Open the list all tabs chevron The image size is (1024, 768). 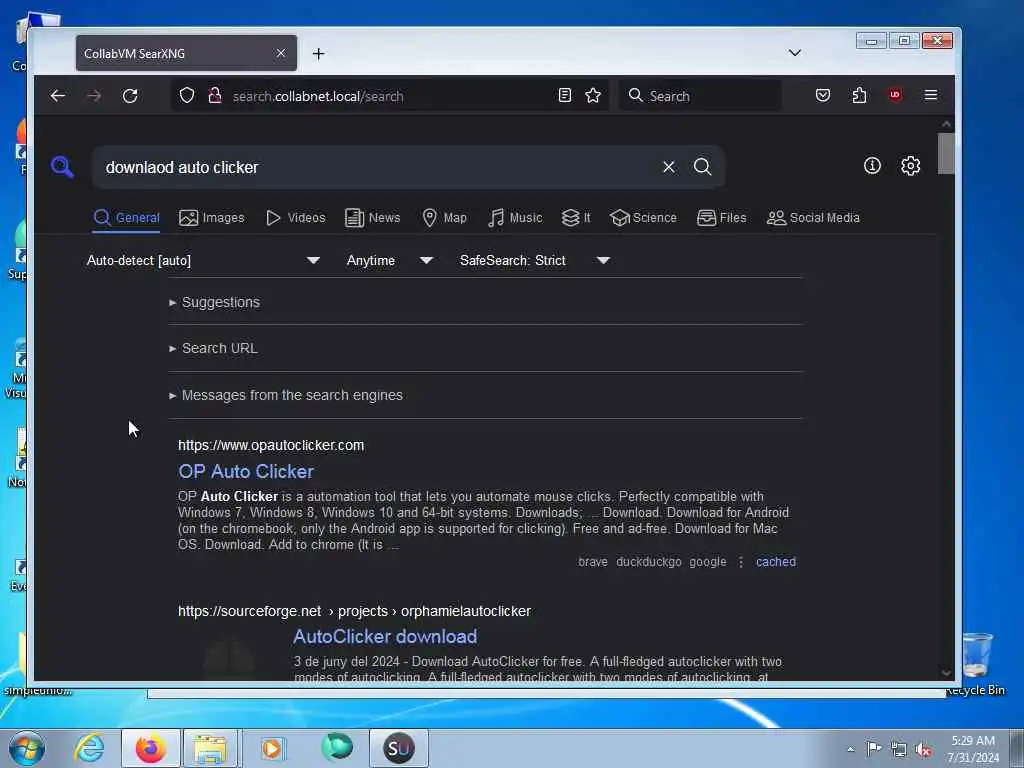tap(795, 53)
